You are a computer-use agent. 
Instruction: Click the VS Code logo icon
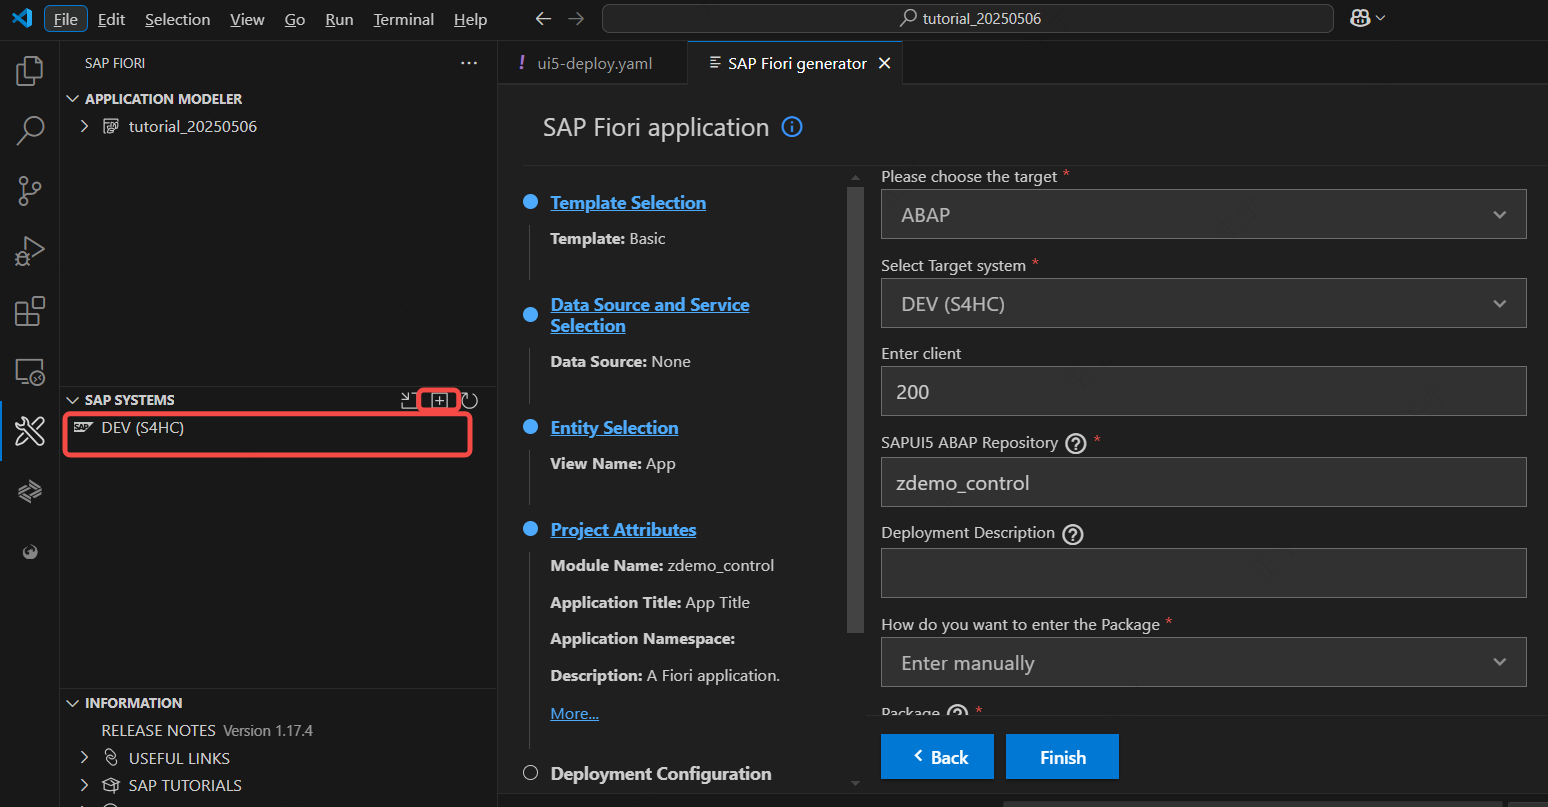point(22,18)
